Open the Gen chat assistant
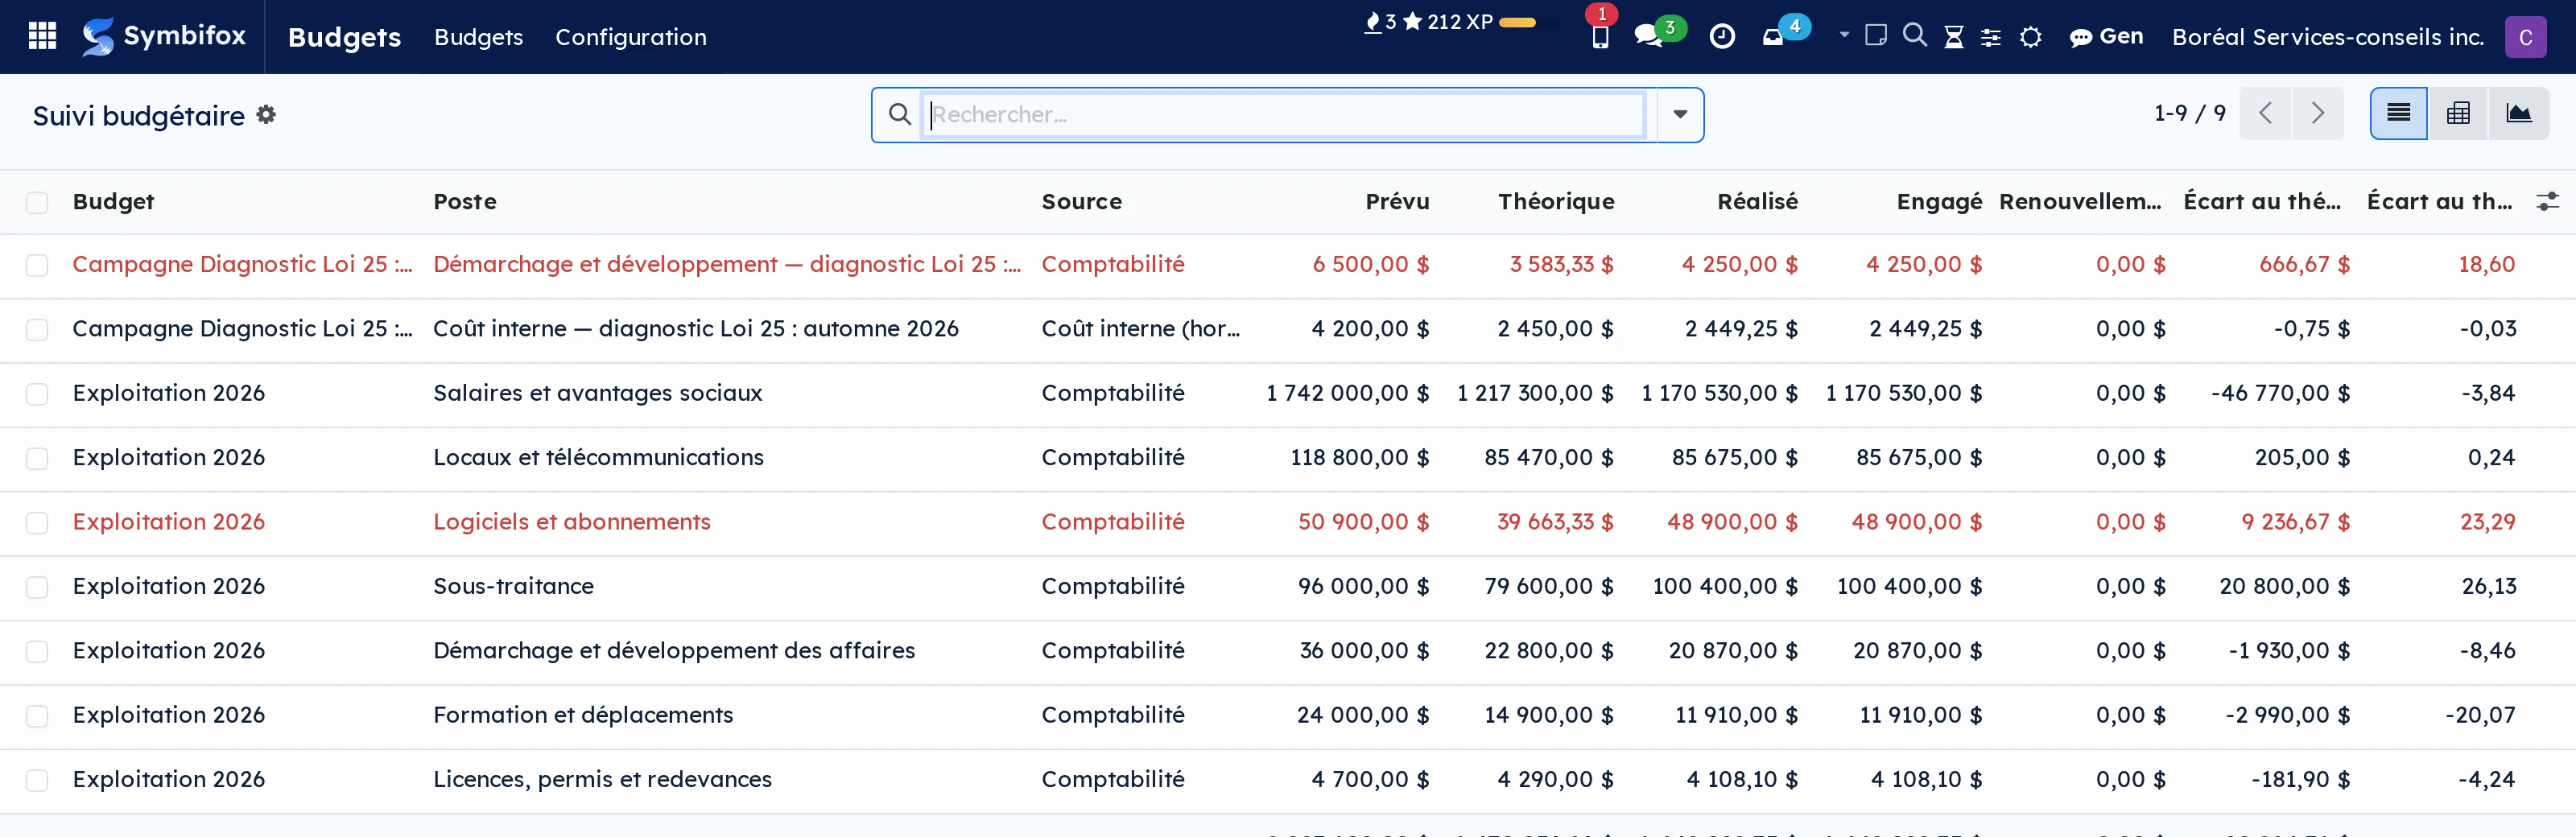The width and height of the screenshot is (2576, 837). point(2106,37)
